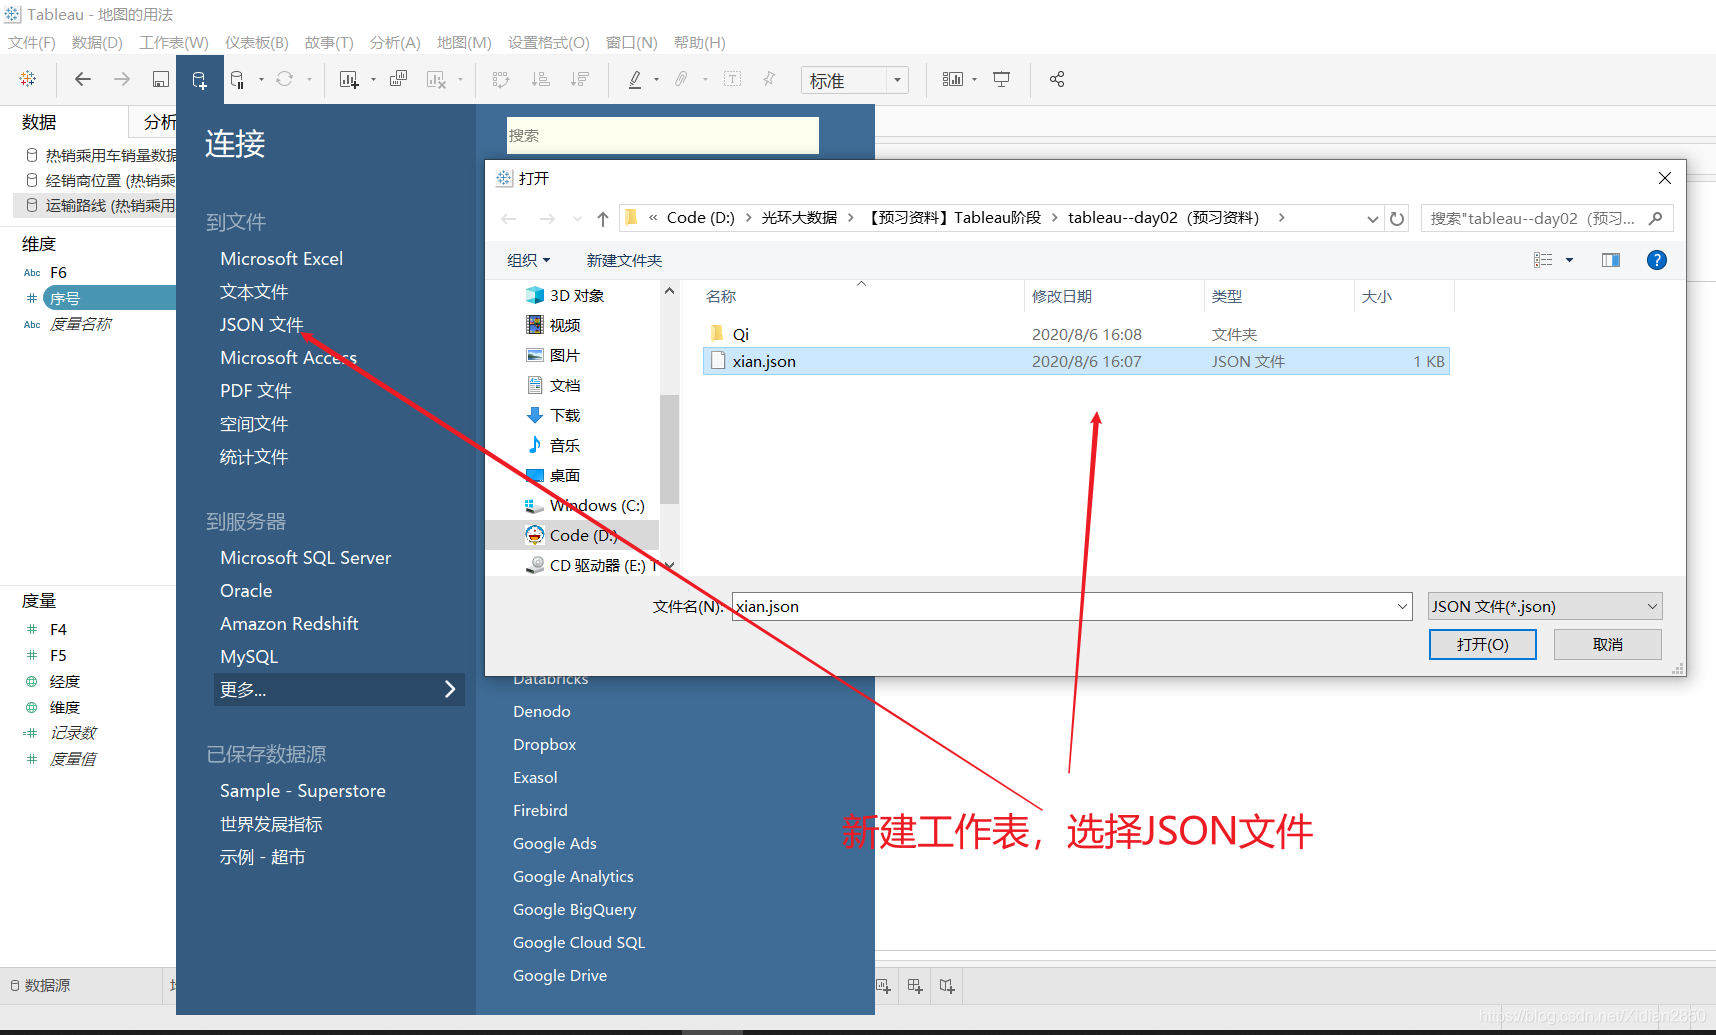Click the Open dialog up-folder arrow
The height and width of the screenshot is (1035, 1716).
click(x=603, y=218)
